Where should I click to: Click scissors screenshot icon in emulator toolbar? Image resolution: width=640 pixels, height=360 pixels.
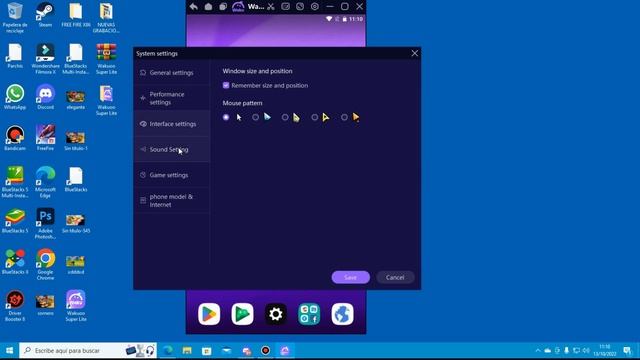coord(271,7)
